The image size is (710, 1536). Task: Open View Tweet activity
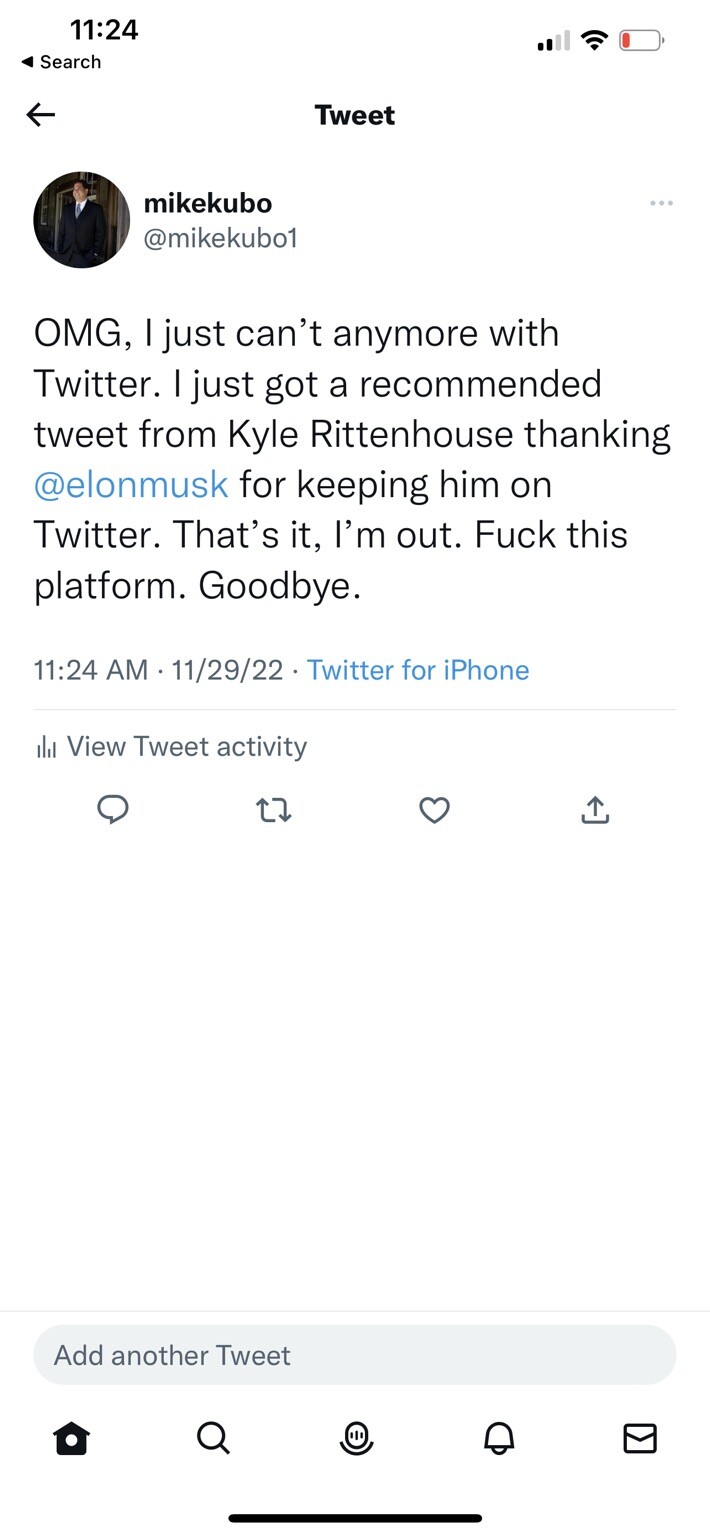(186, 746)
